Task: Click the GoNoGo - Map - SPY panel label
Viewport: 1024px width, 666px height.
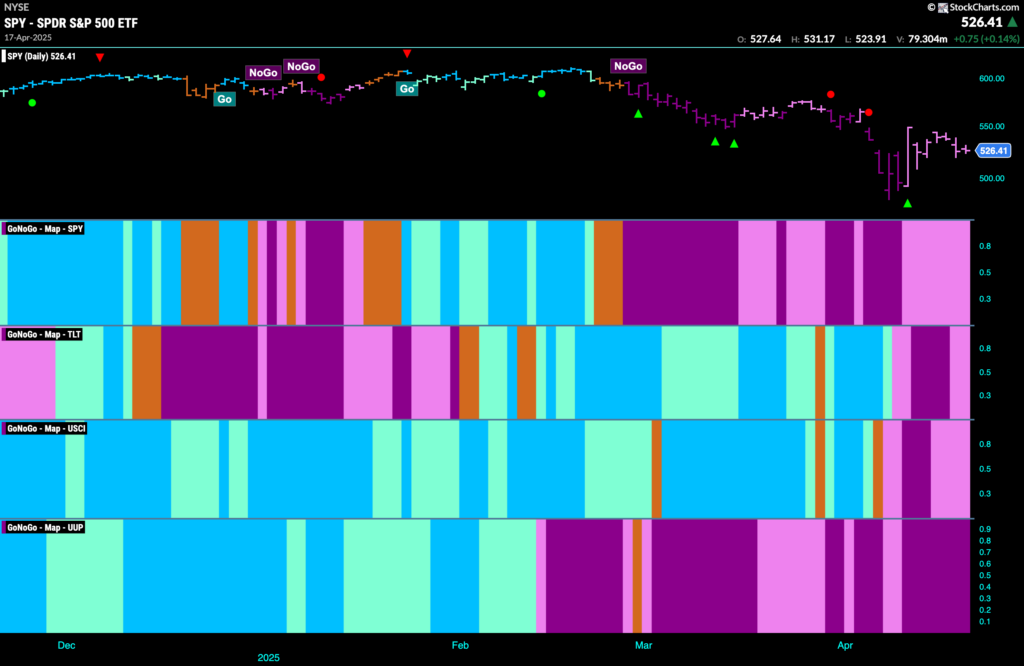Action: 44,229
